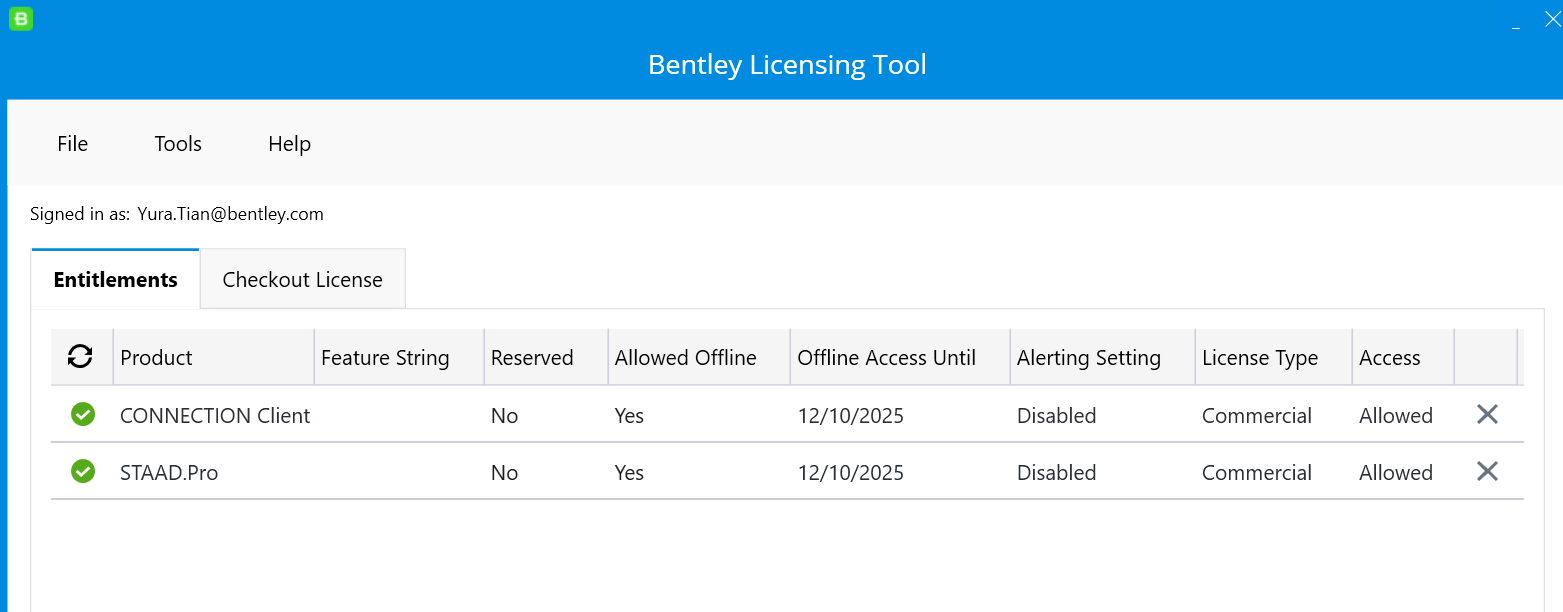The image size is (1563, 612).
Task: Sort by the Product column header
Action: tap(156, 358)
